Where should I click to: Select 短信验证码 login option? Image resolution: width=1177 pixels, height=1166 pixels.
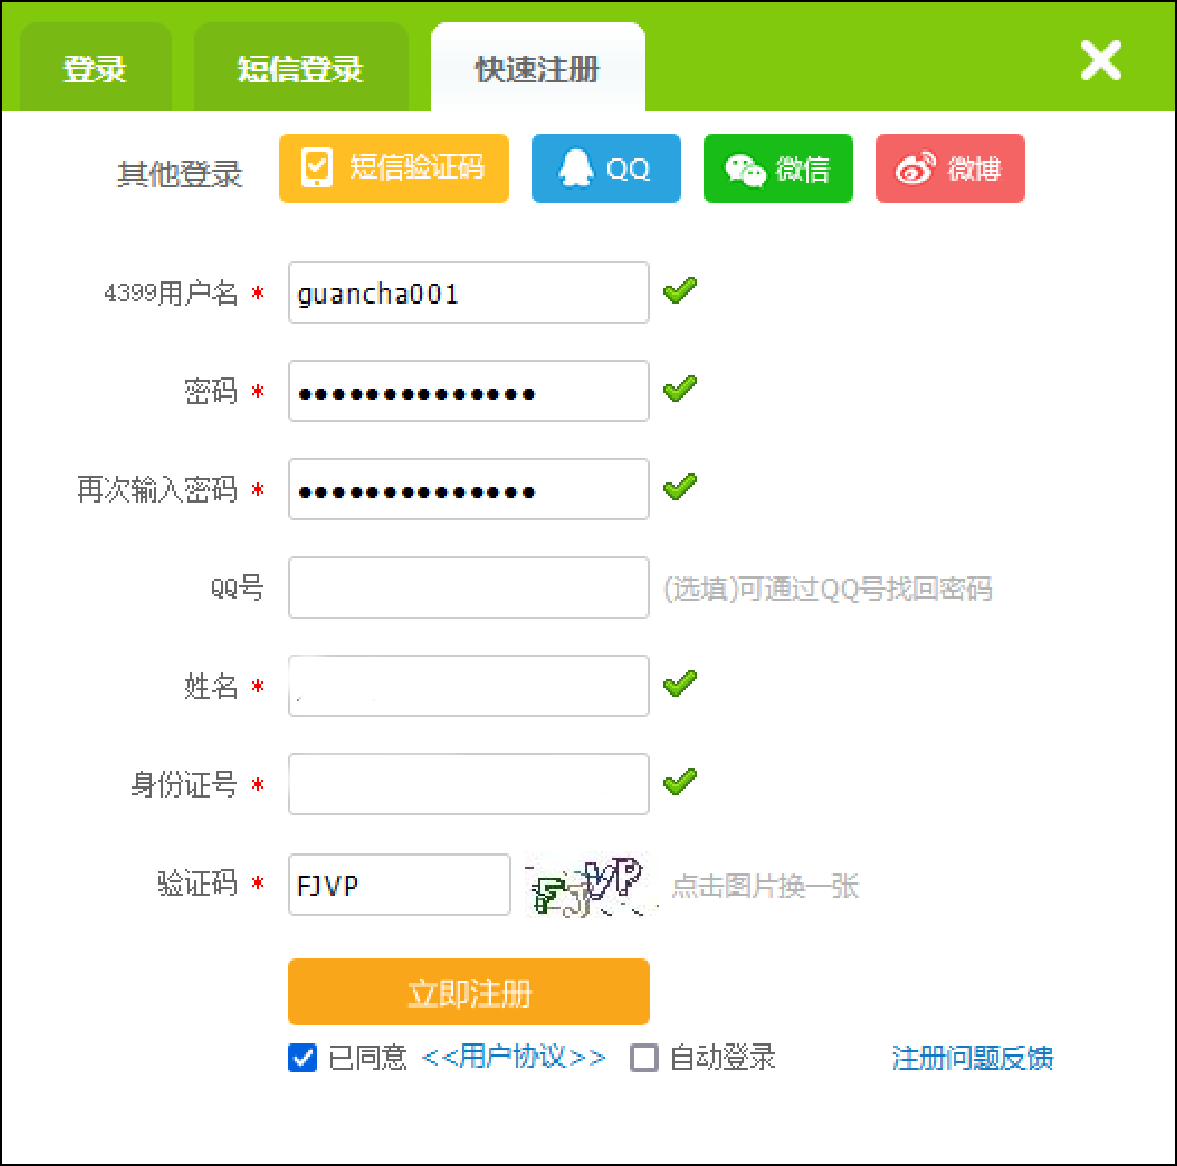(x=393, y=168)
